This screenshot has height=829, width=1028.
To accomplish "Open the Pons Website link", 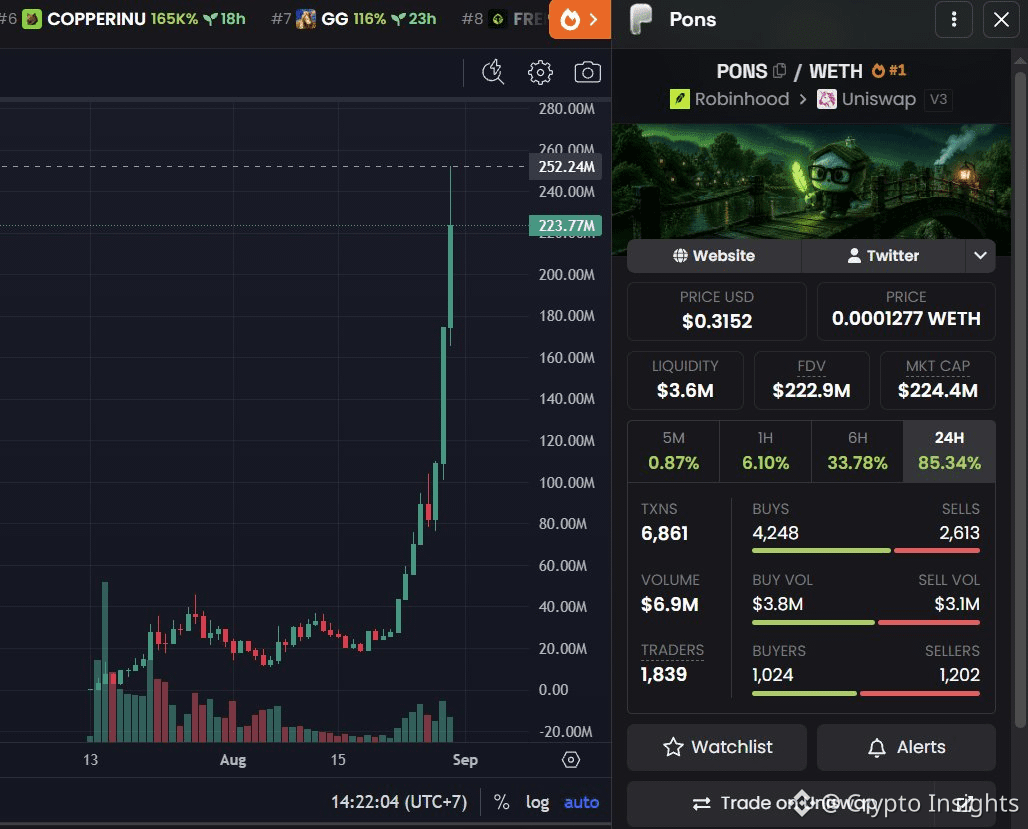I will pos(714,256).
